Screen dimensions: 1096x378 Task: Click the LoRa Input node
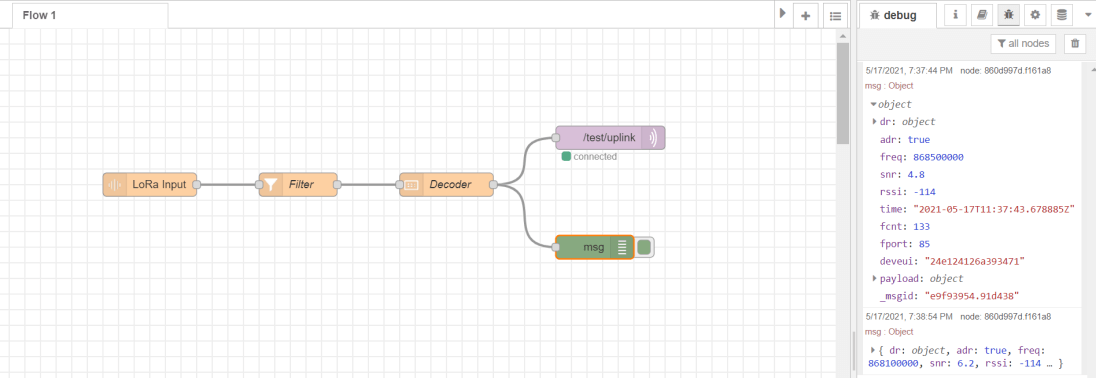(x=150, y=184)
